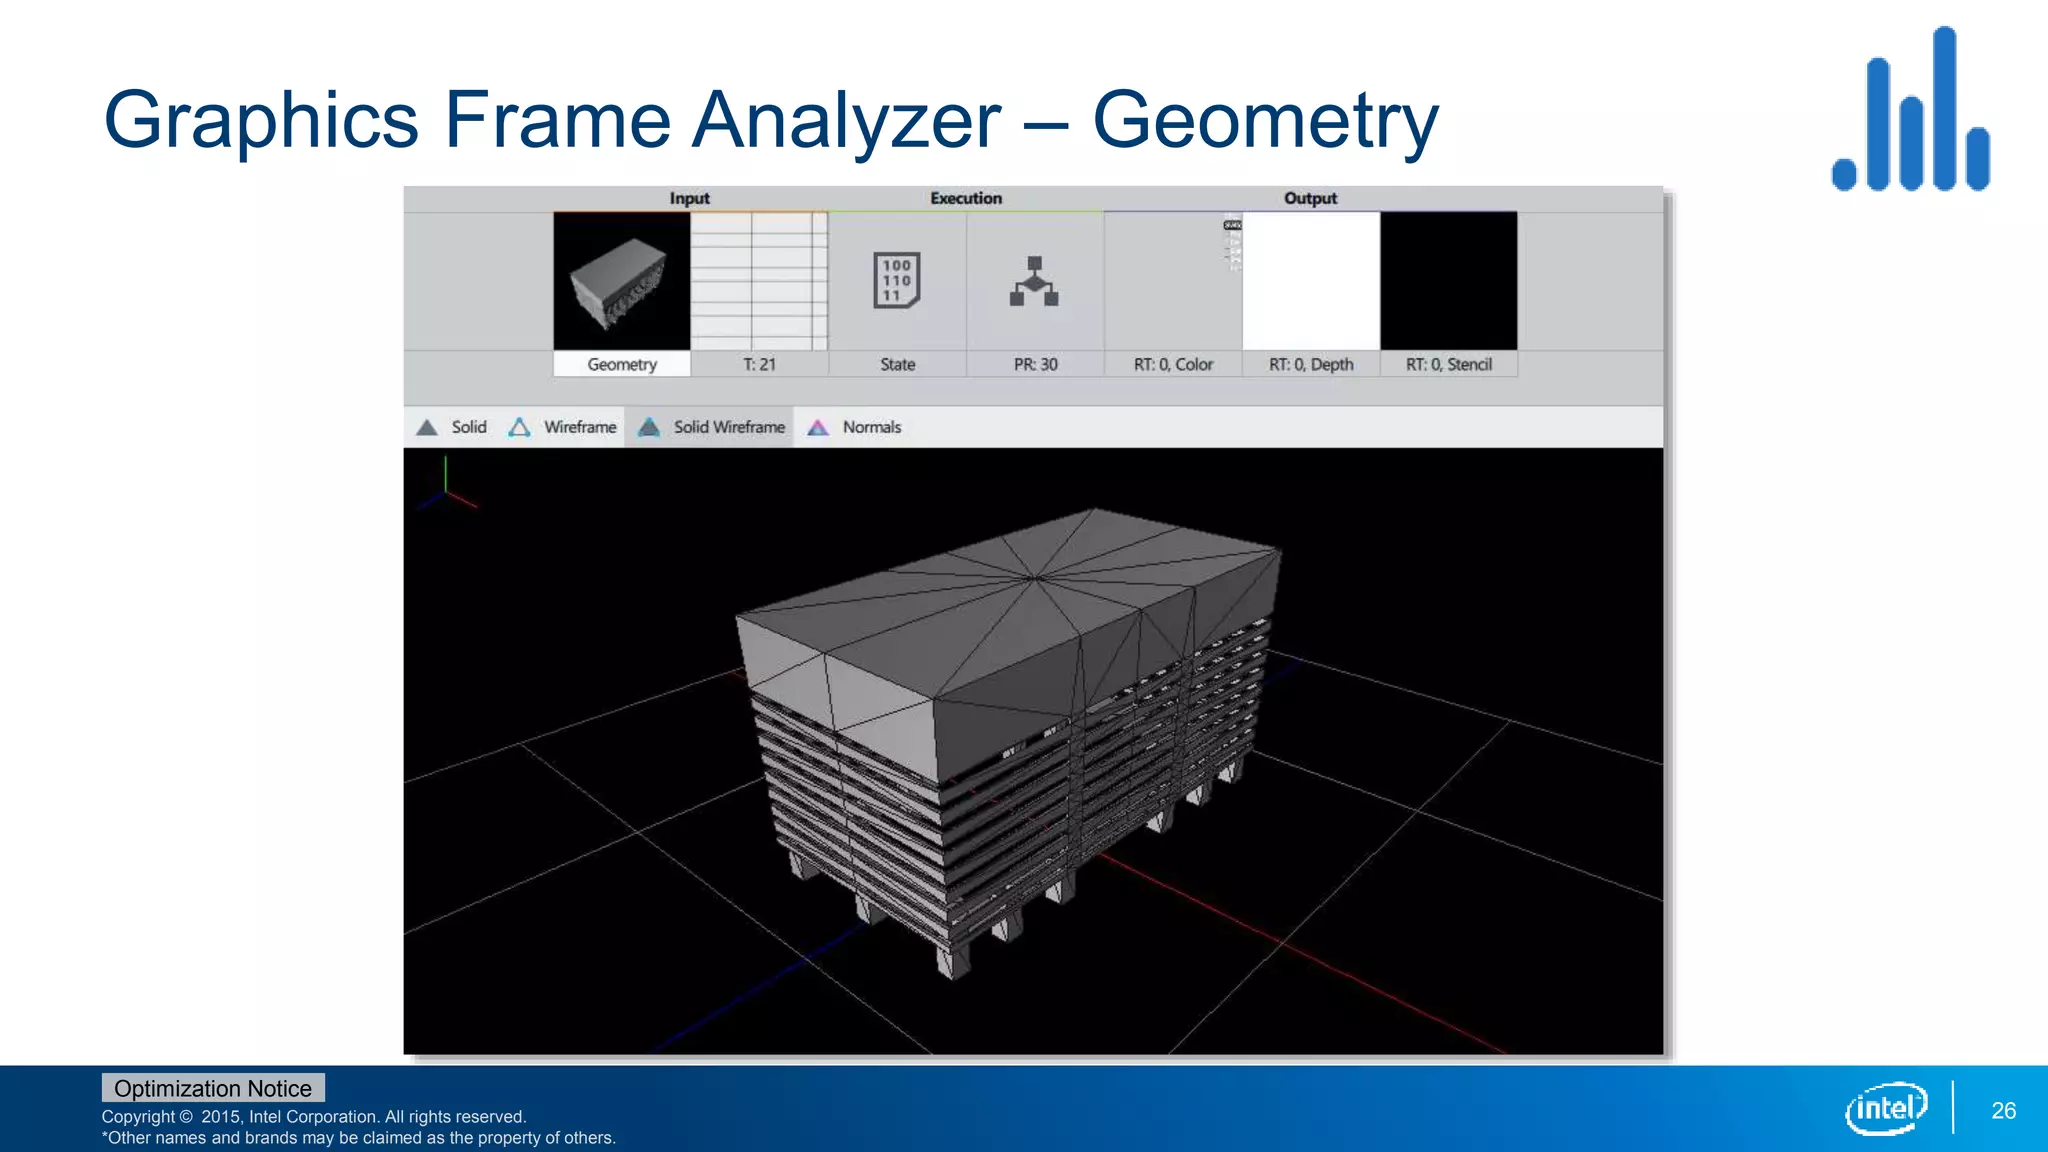Select the RT: 0, Color output

1173,281
